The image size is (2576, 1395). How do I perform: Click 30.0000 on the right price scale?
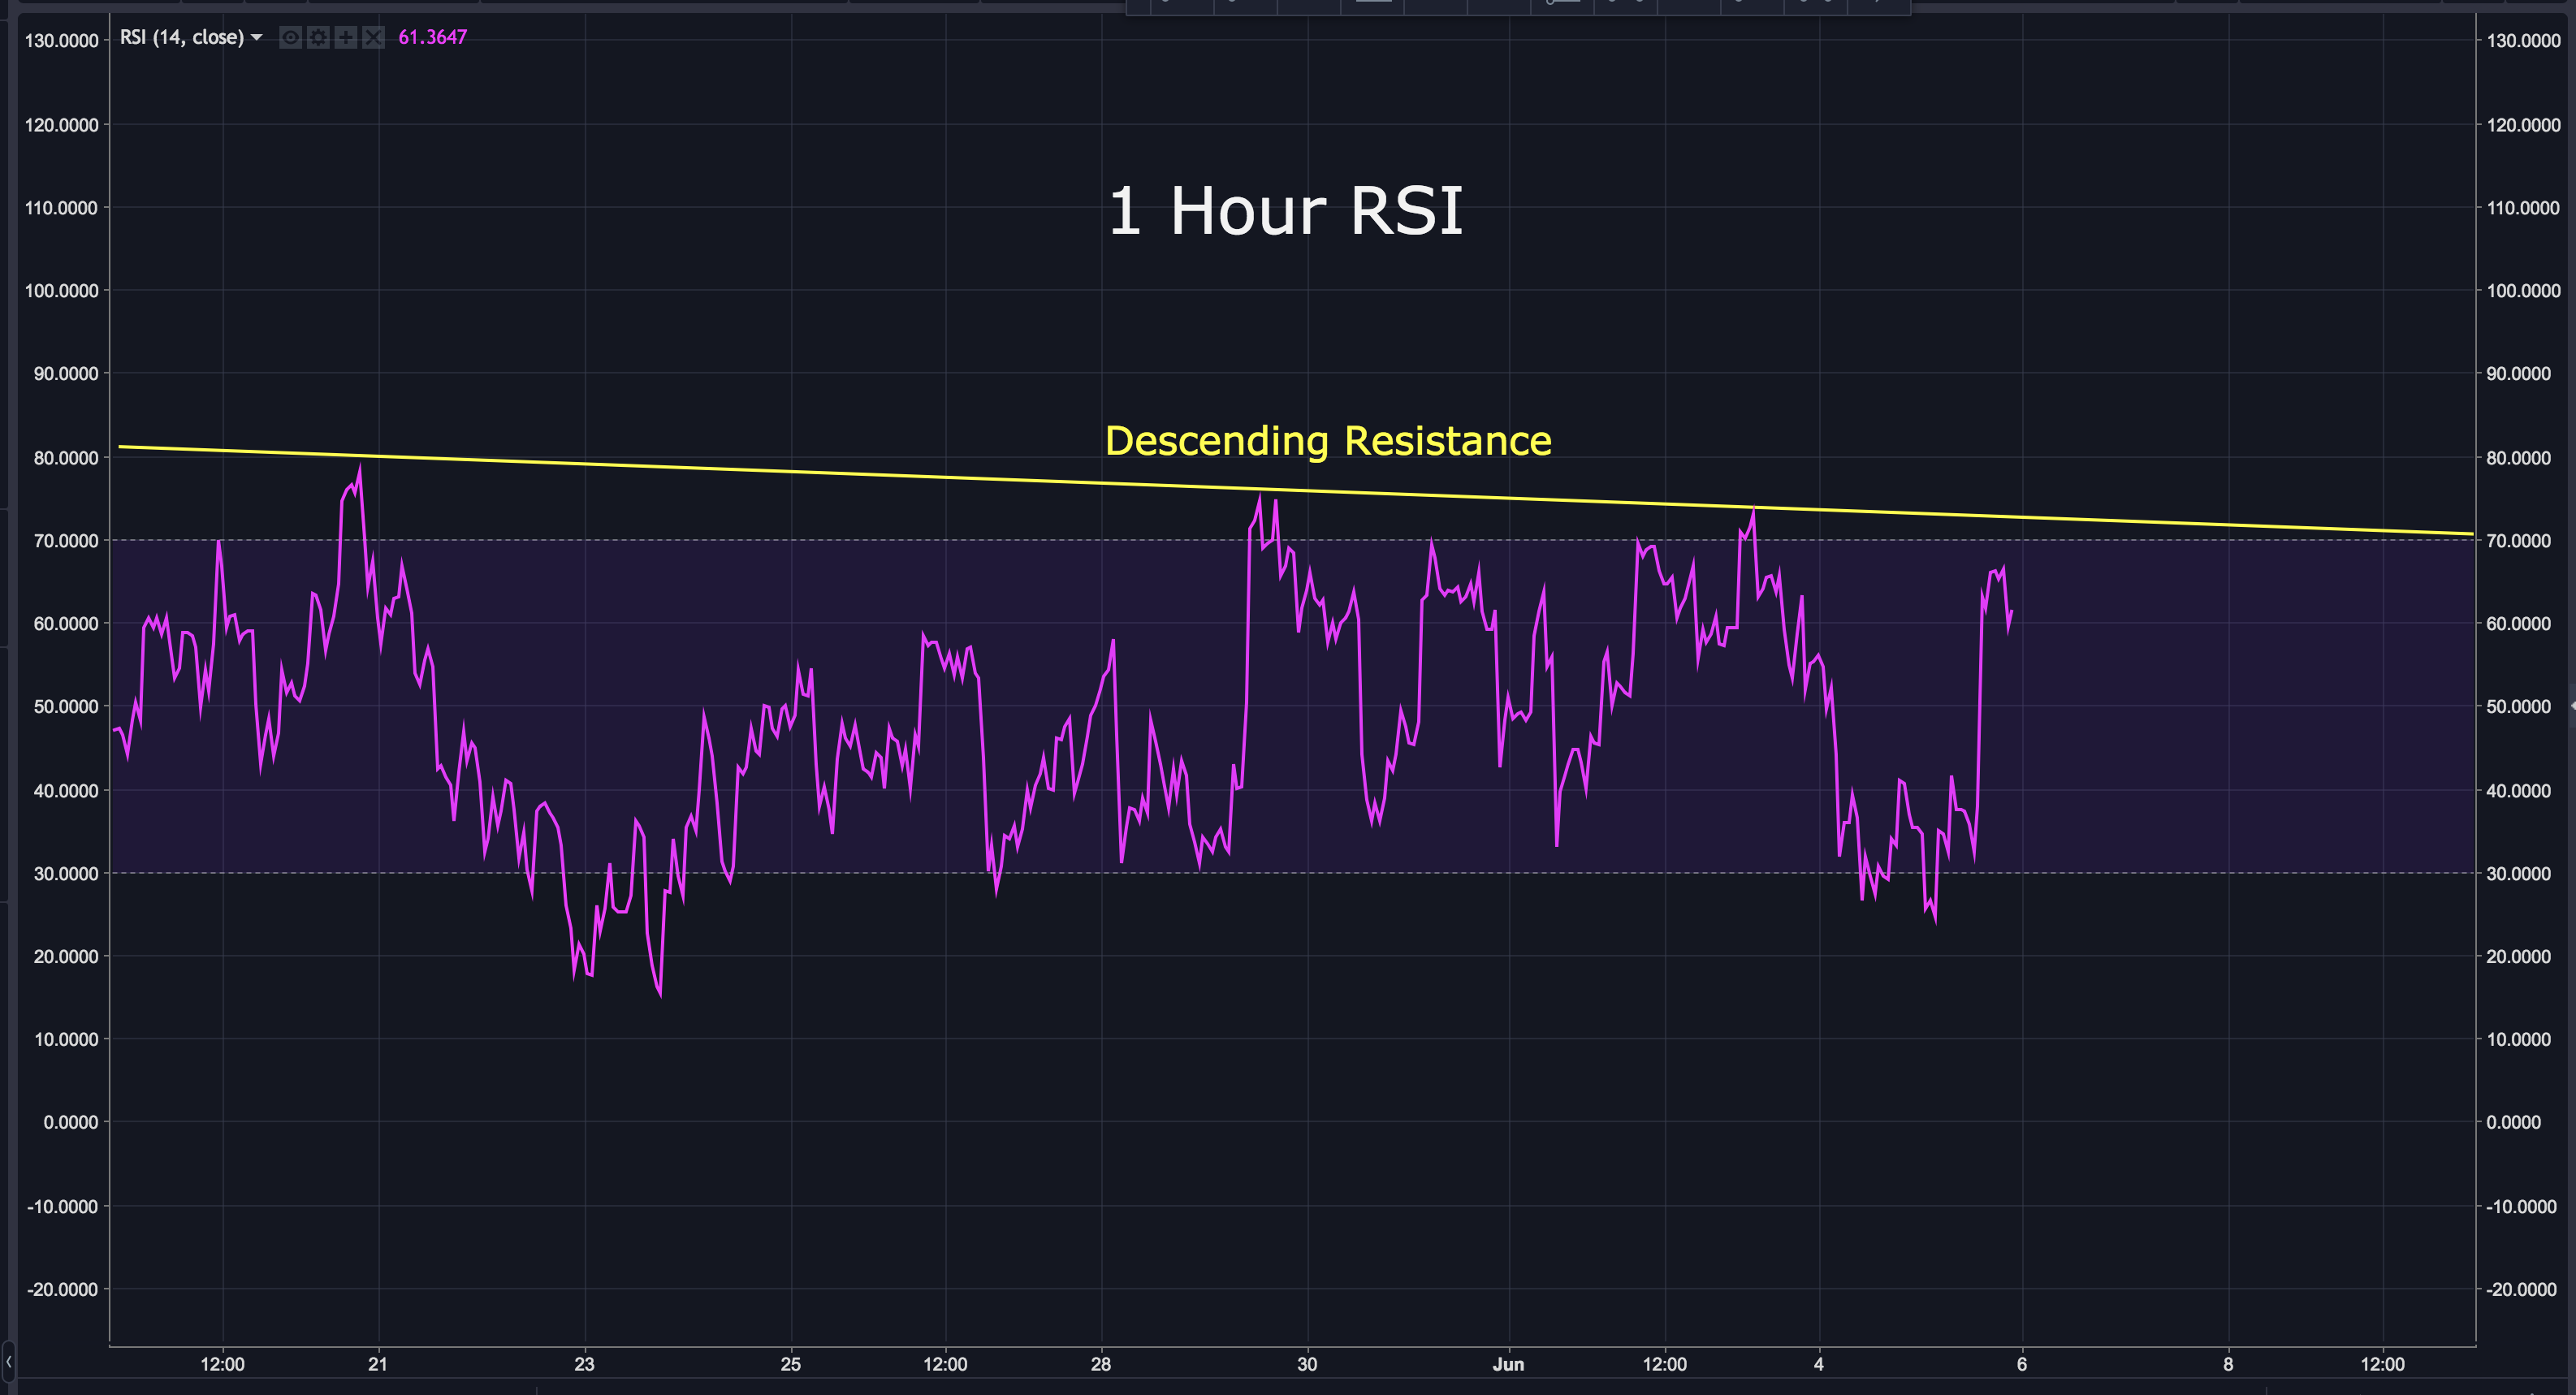[2518, 874]
